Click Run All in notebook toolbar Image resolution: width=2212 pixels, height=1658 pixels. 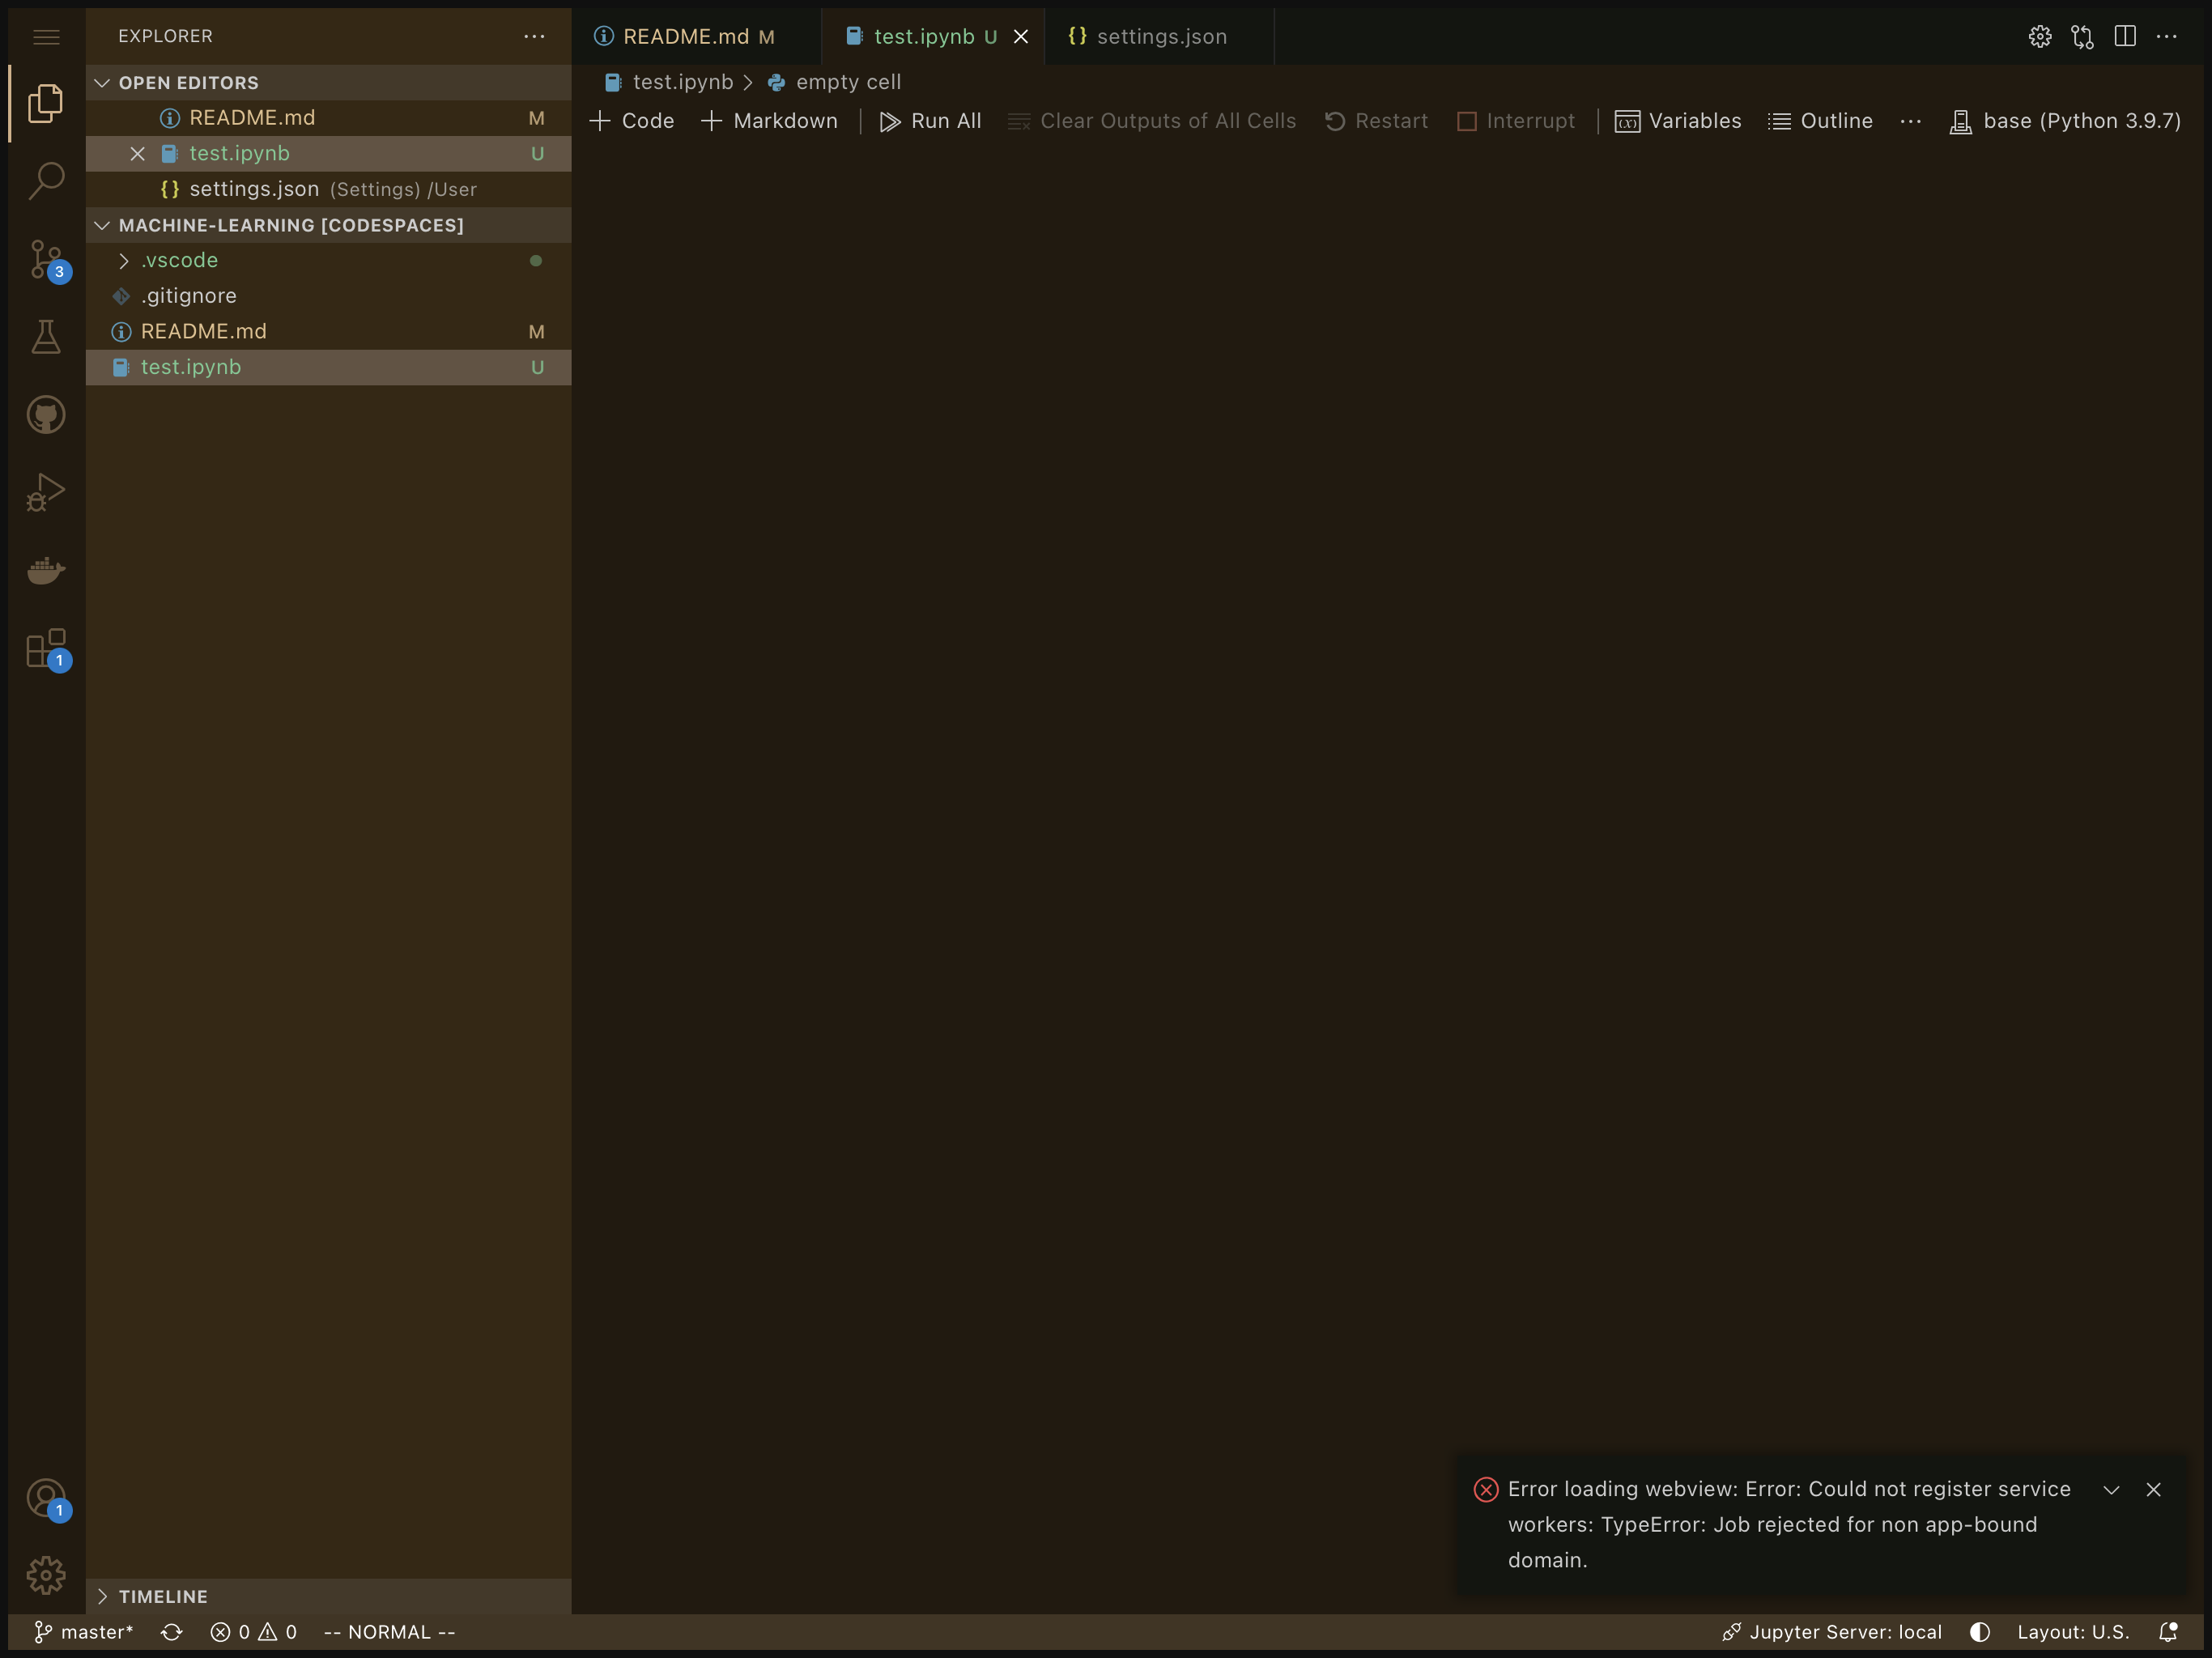pos(930,120)
